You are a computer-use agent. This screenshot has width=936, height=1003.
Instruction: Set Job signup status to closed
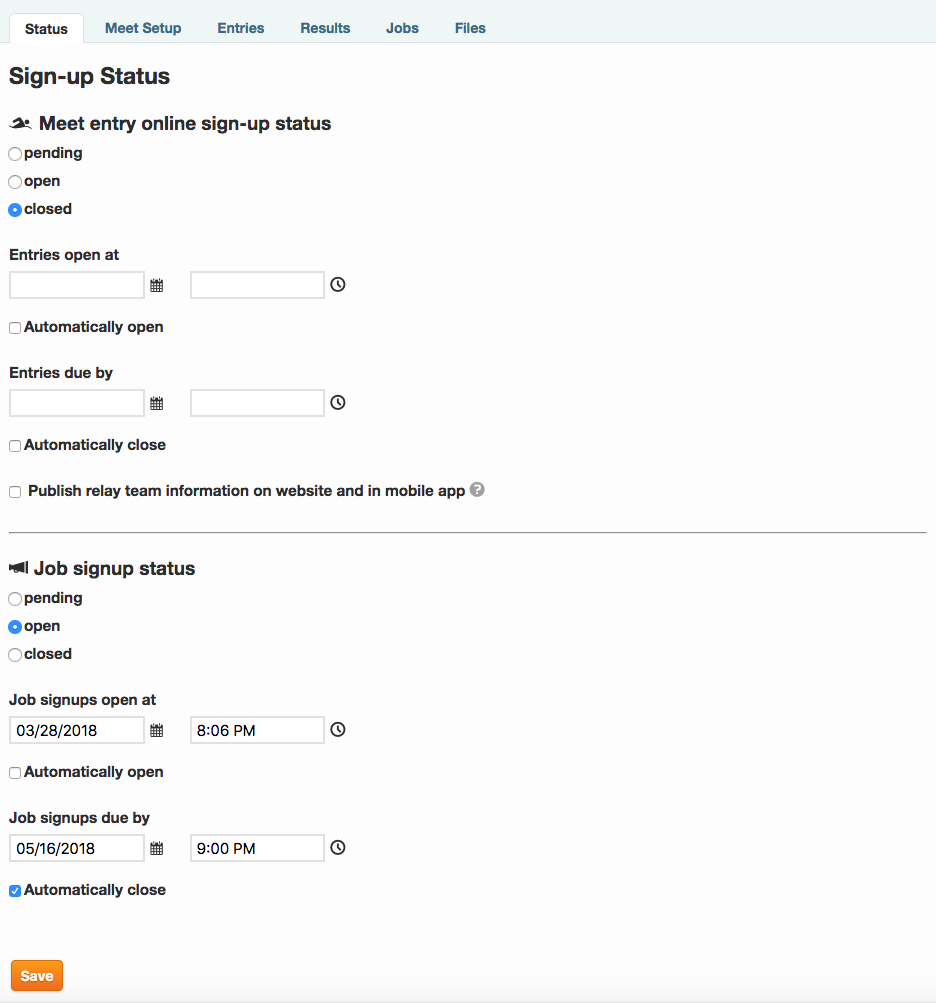coord(15,655)
